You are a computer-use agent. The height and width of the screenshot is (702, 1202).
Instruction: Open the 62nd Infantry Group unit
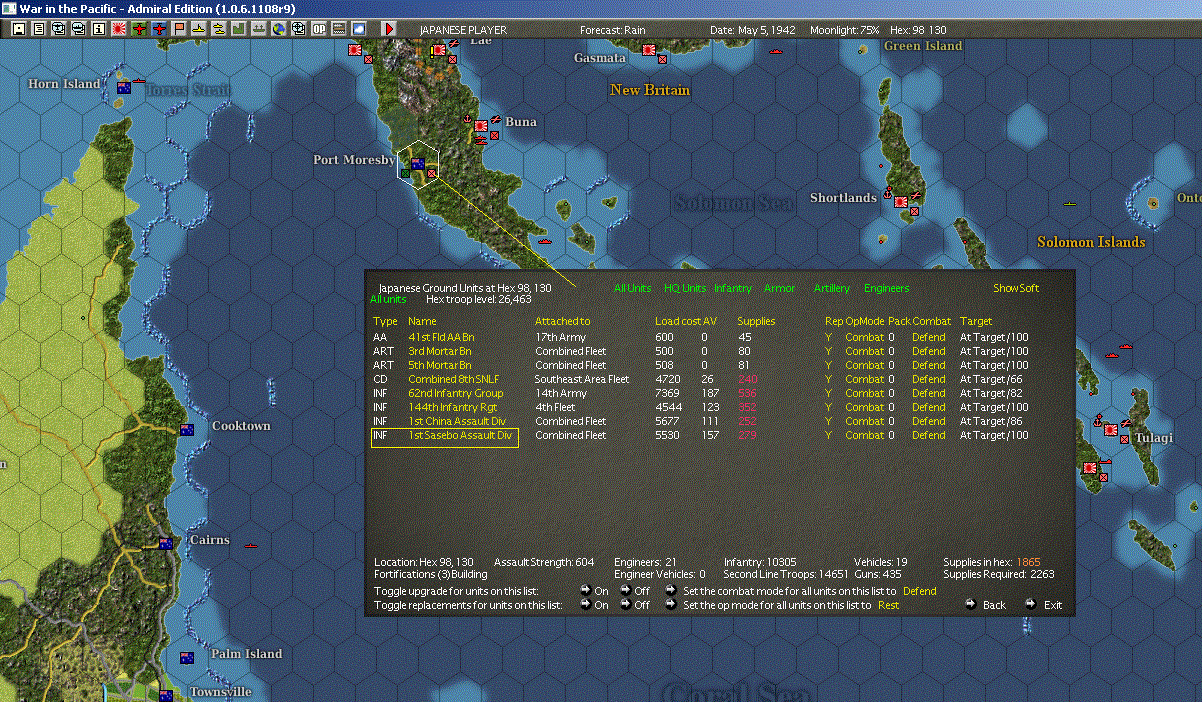pos(455,393)
